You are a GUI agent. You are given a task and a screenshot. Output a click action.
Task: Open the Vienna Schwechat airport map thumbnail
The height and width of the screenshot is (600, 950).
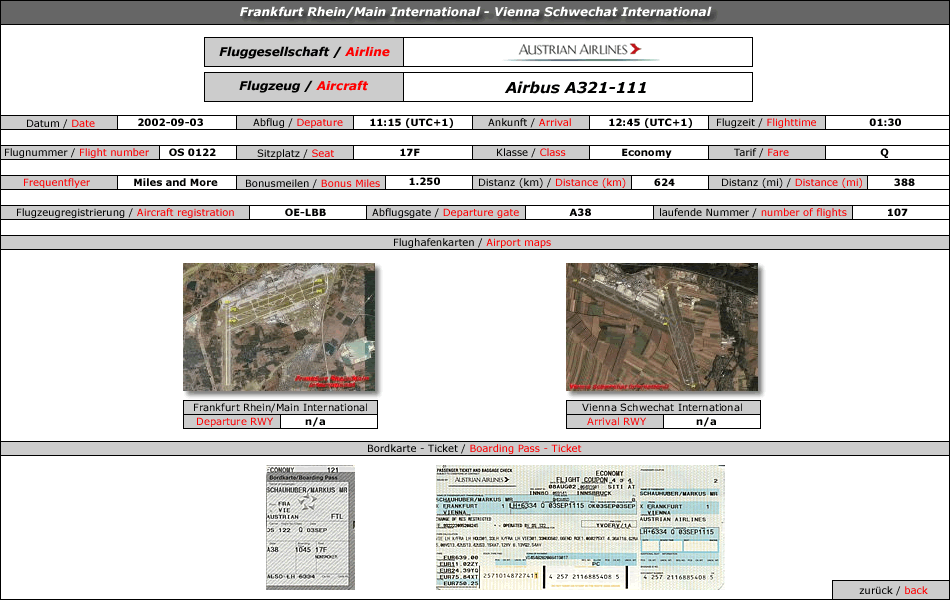(662, 327)
